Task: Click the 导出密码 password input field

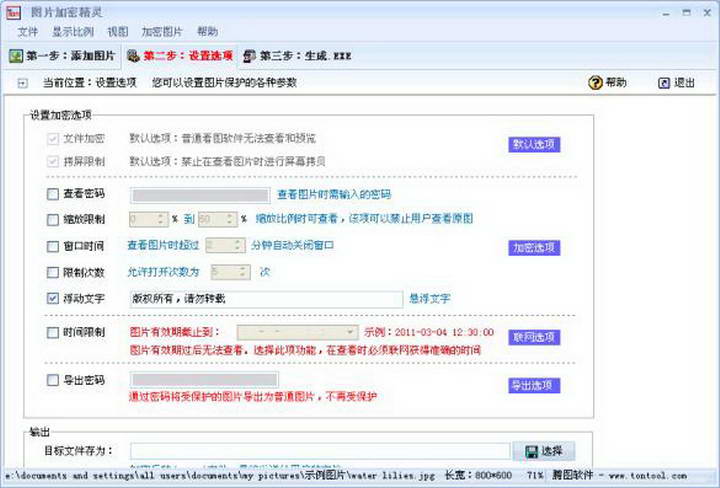Action: point(204,380)
